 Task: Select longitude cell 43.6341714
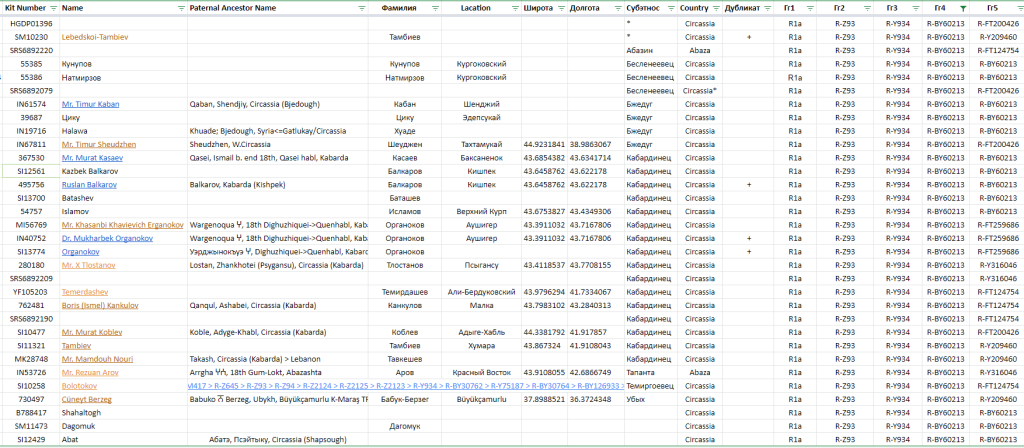[595, 158]
